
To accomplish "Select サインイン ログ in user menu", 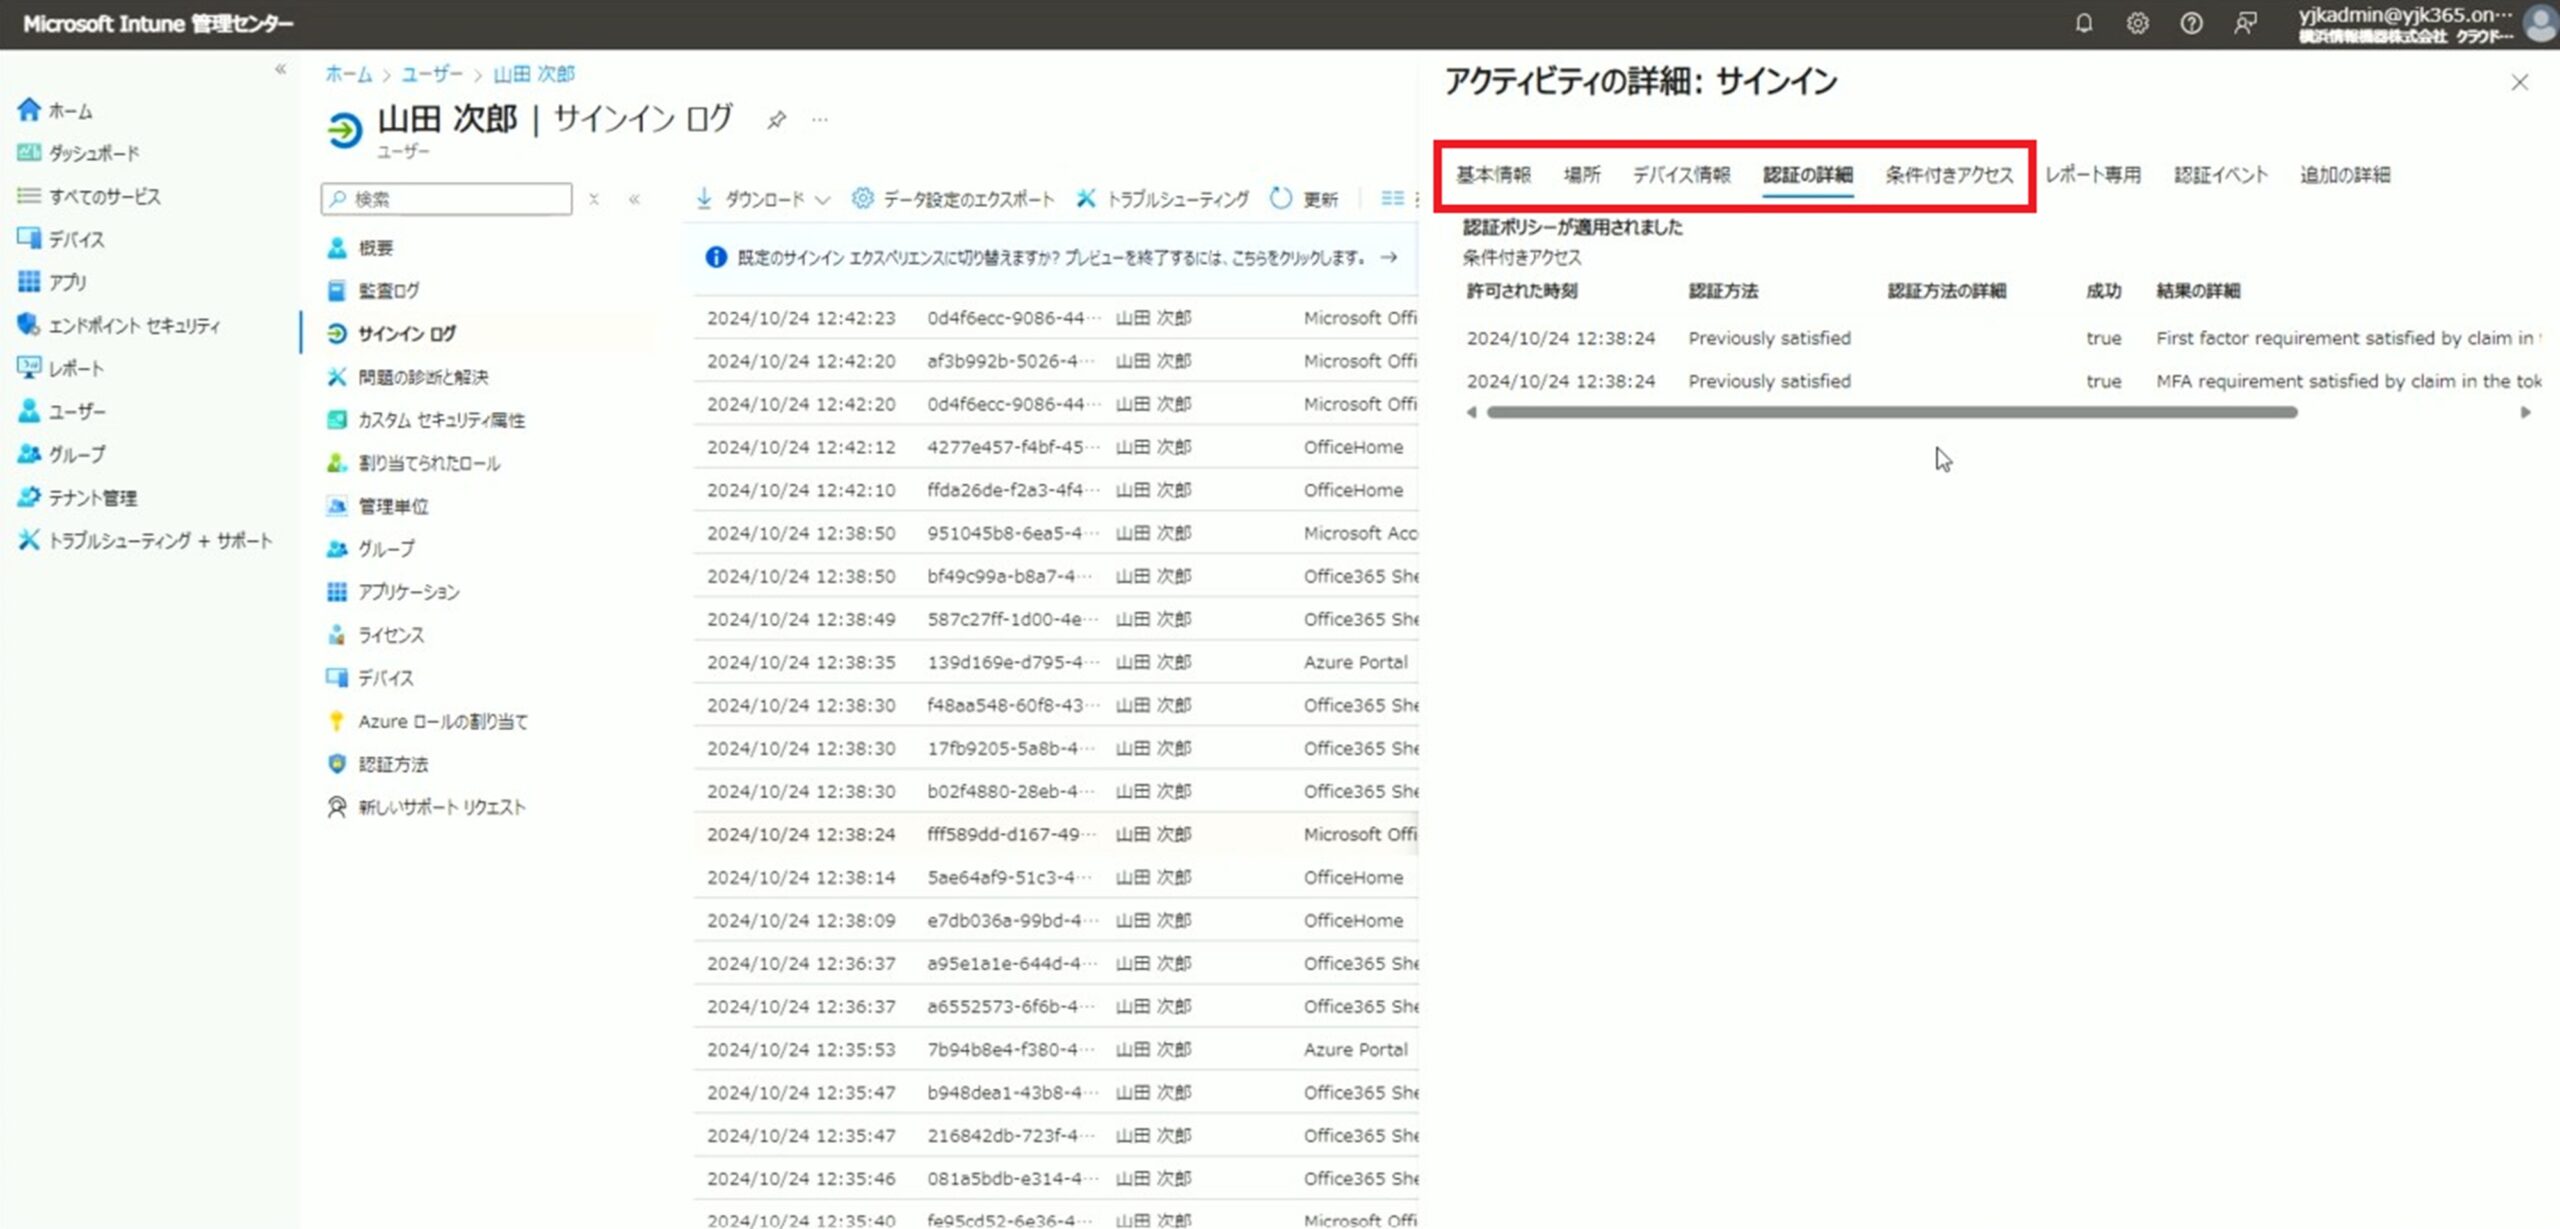I will (391, 334).
